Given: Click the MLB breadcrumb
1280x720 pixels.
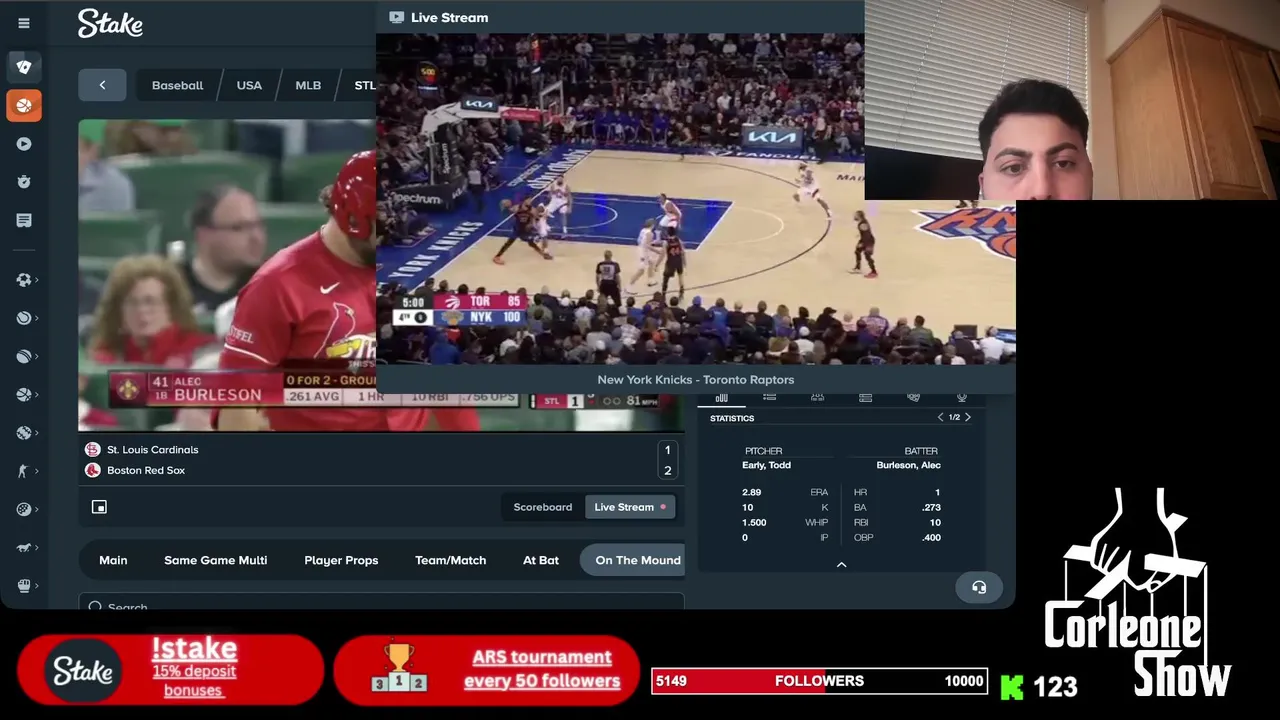Looking at the screenshot, I should coord(308,85).
